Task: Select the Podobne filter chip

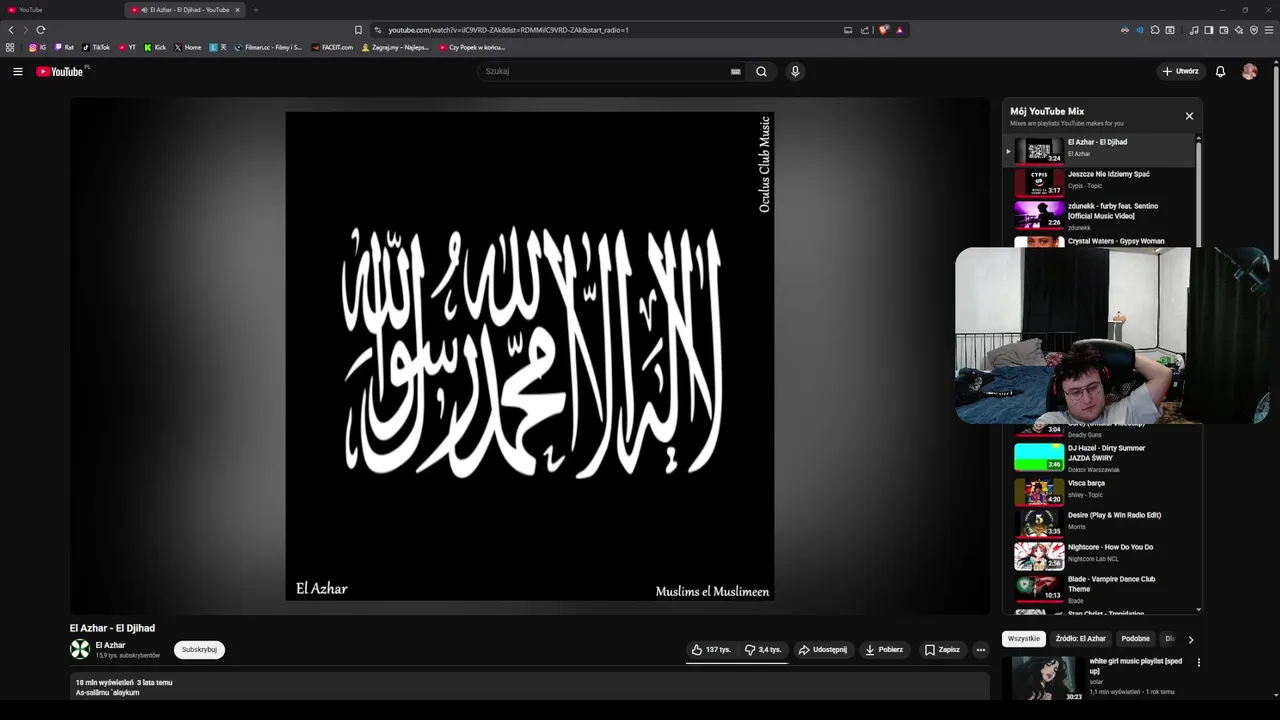Action: [x=1135, y=639]
